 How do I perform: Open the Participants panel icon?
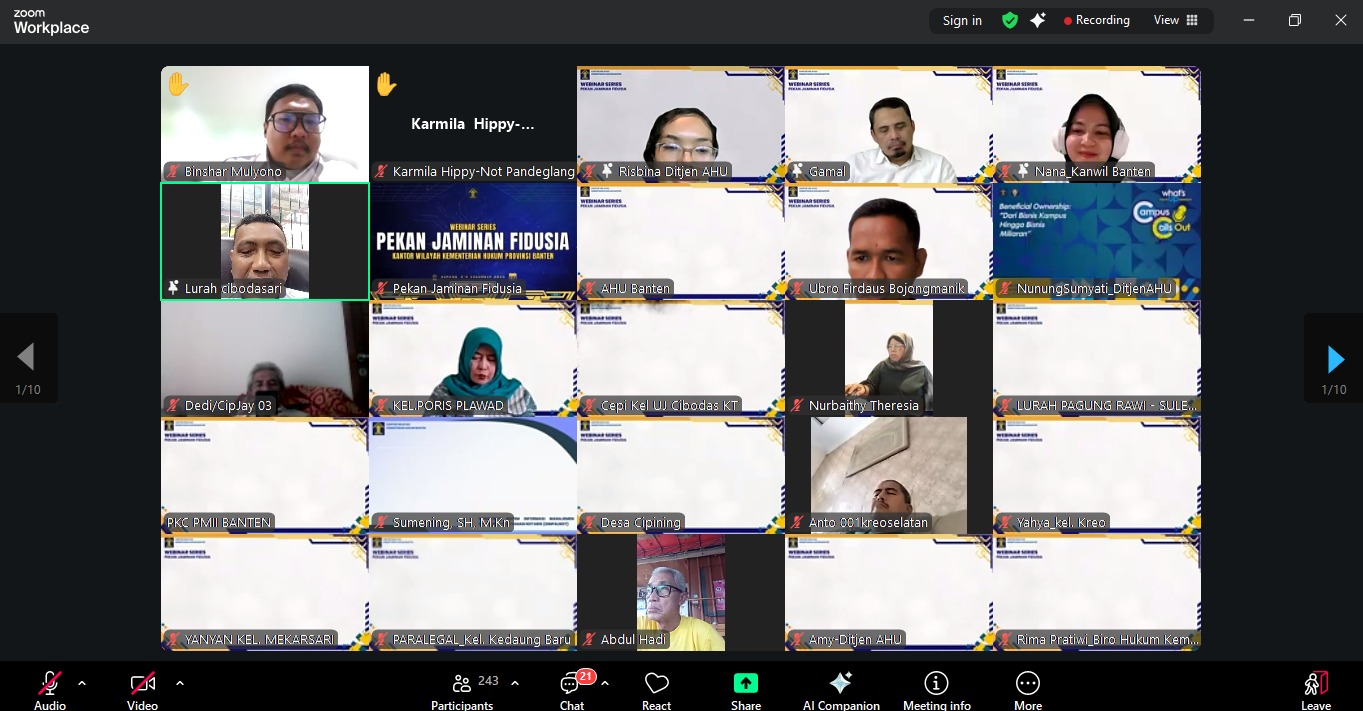[x=462, y=684]
